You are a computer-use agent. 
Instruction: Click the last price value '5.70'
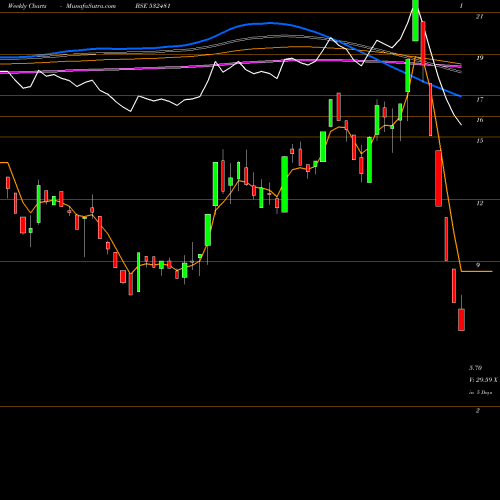coord(475,368)
